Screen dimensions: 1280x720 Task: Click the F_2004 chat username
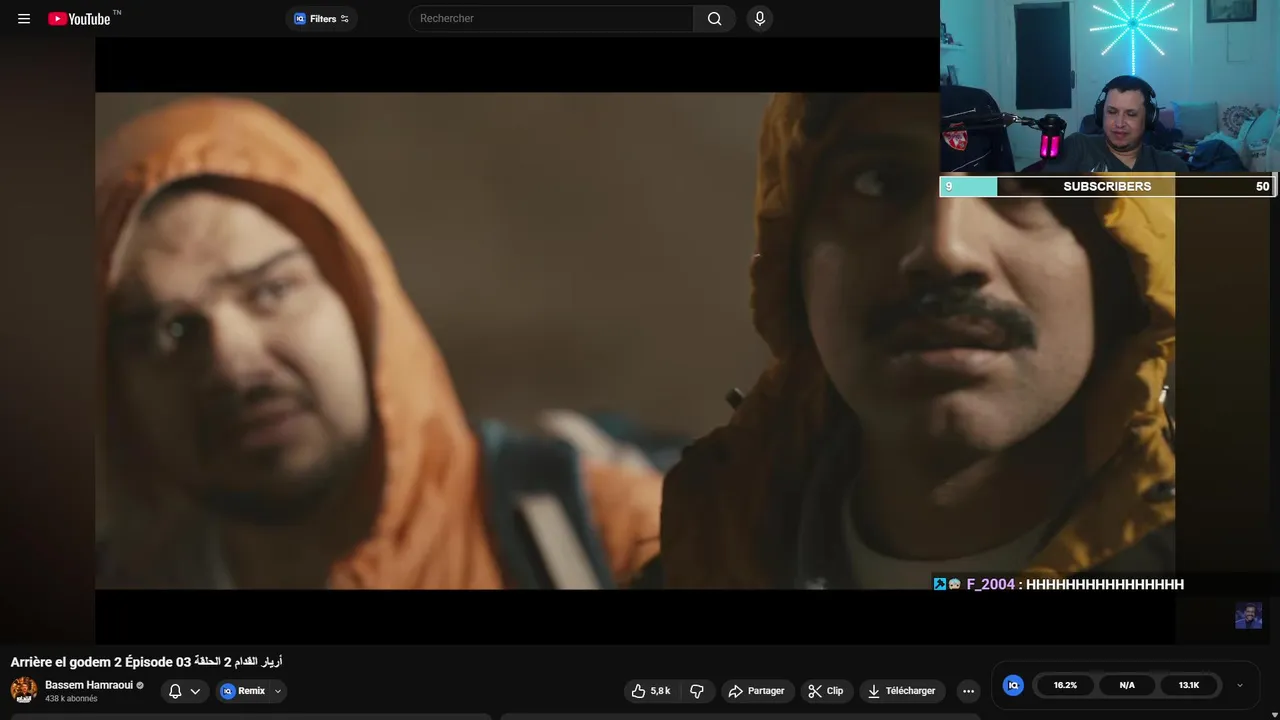[x=990, y=584]
